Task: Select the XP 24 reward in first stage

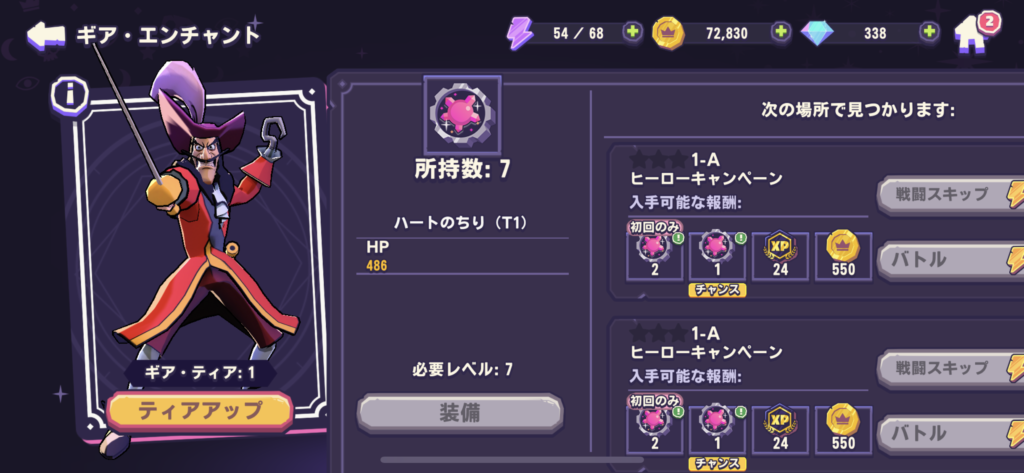Action: tap(780, 257)
